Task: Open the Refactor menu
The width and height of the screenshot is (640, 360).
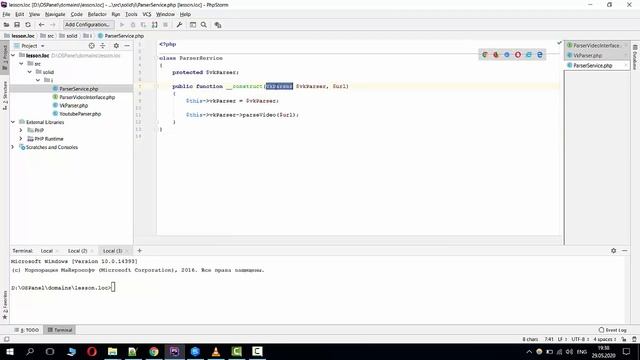Action: [x=97, y=14]
